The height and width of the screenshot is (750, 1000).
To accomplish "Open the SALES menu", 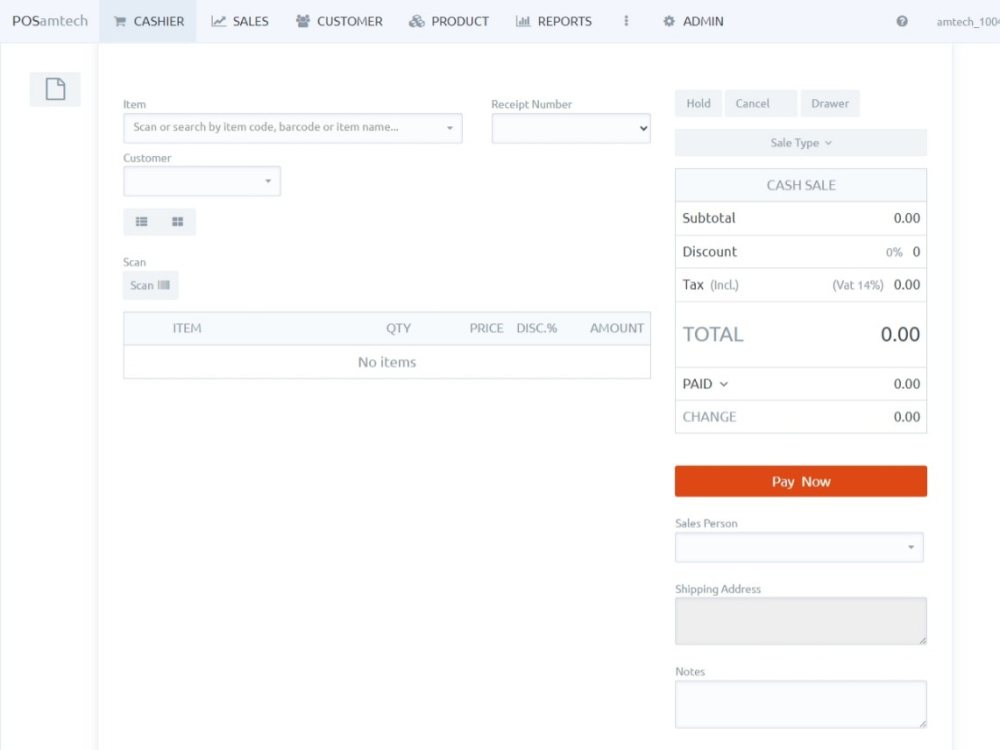I will (x=240, y=21).
